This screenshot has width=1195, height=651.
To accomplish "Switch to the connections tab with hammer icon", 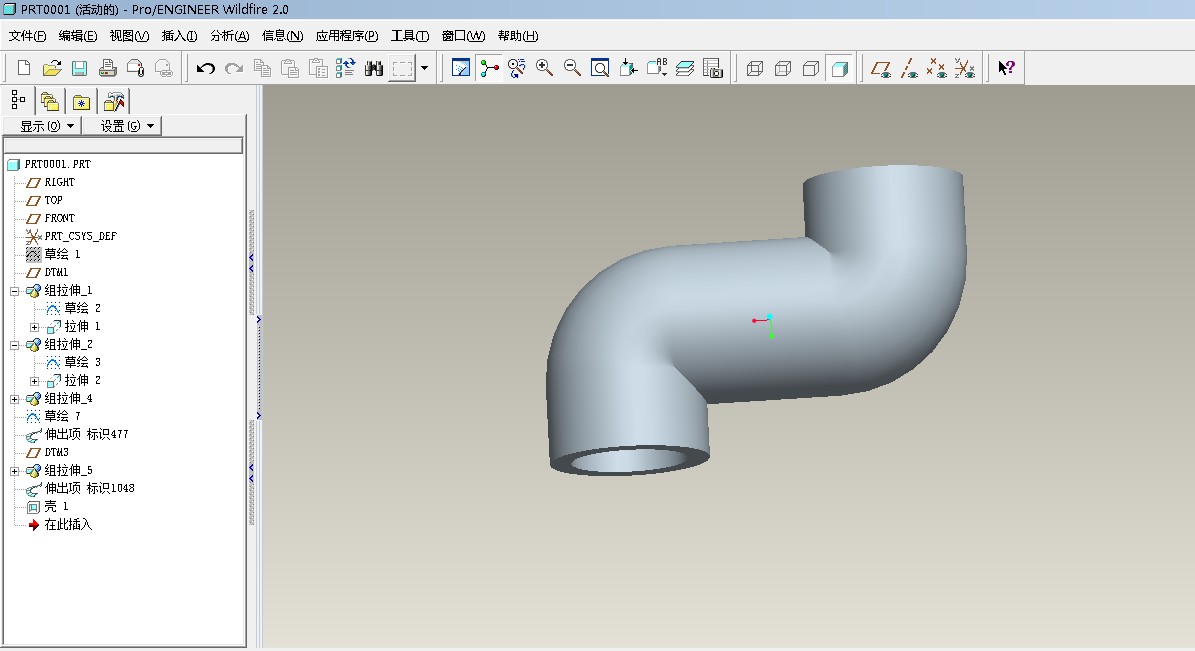I will [114, 101].
